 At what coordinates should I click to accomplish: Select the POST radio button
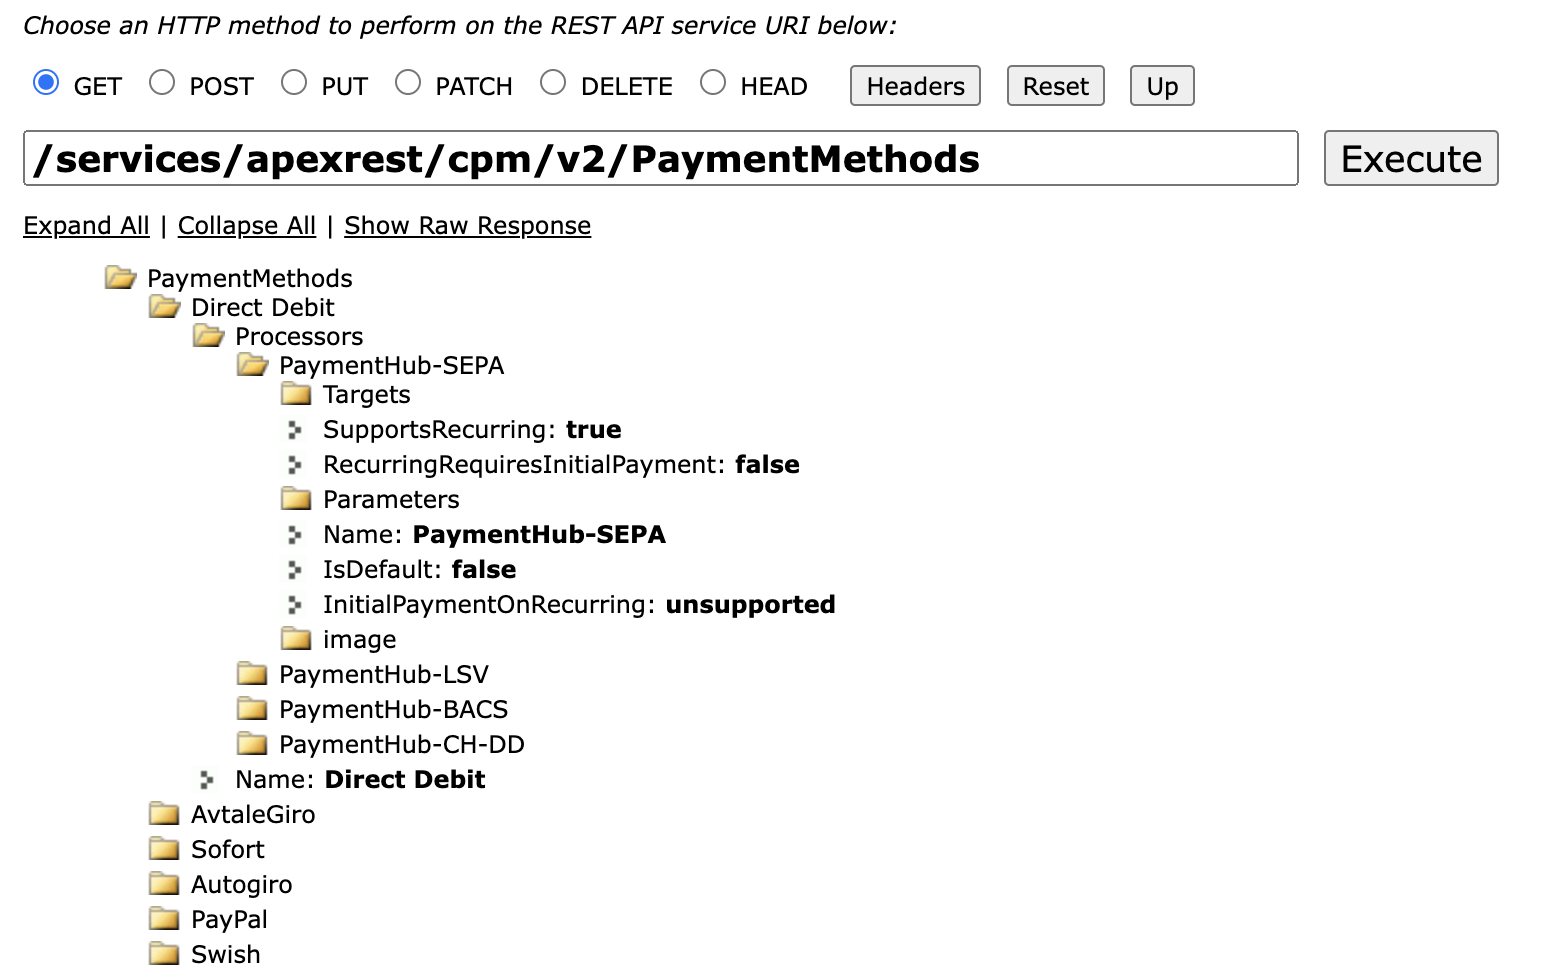(x=162, y=82)
